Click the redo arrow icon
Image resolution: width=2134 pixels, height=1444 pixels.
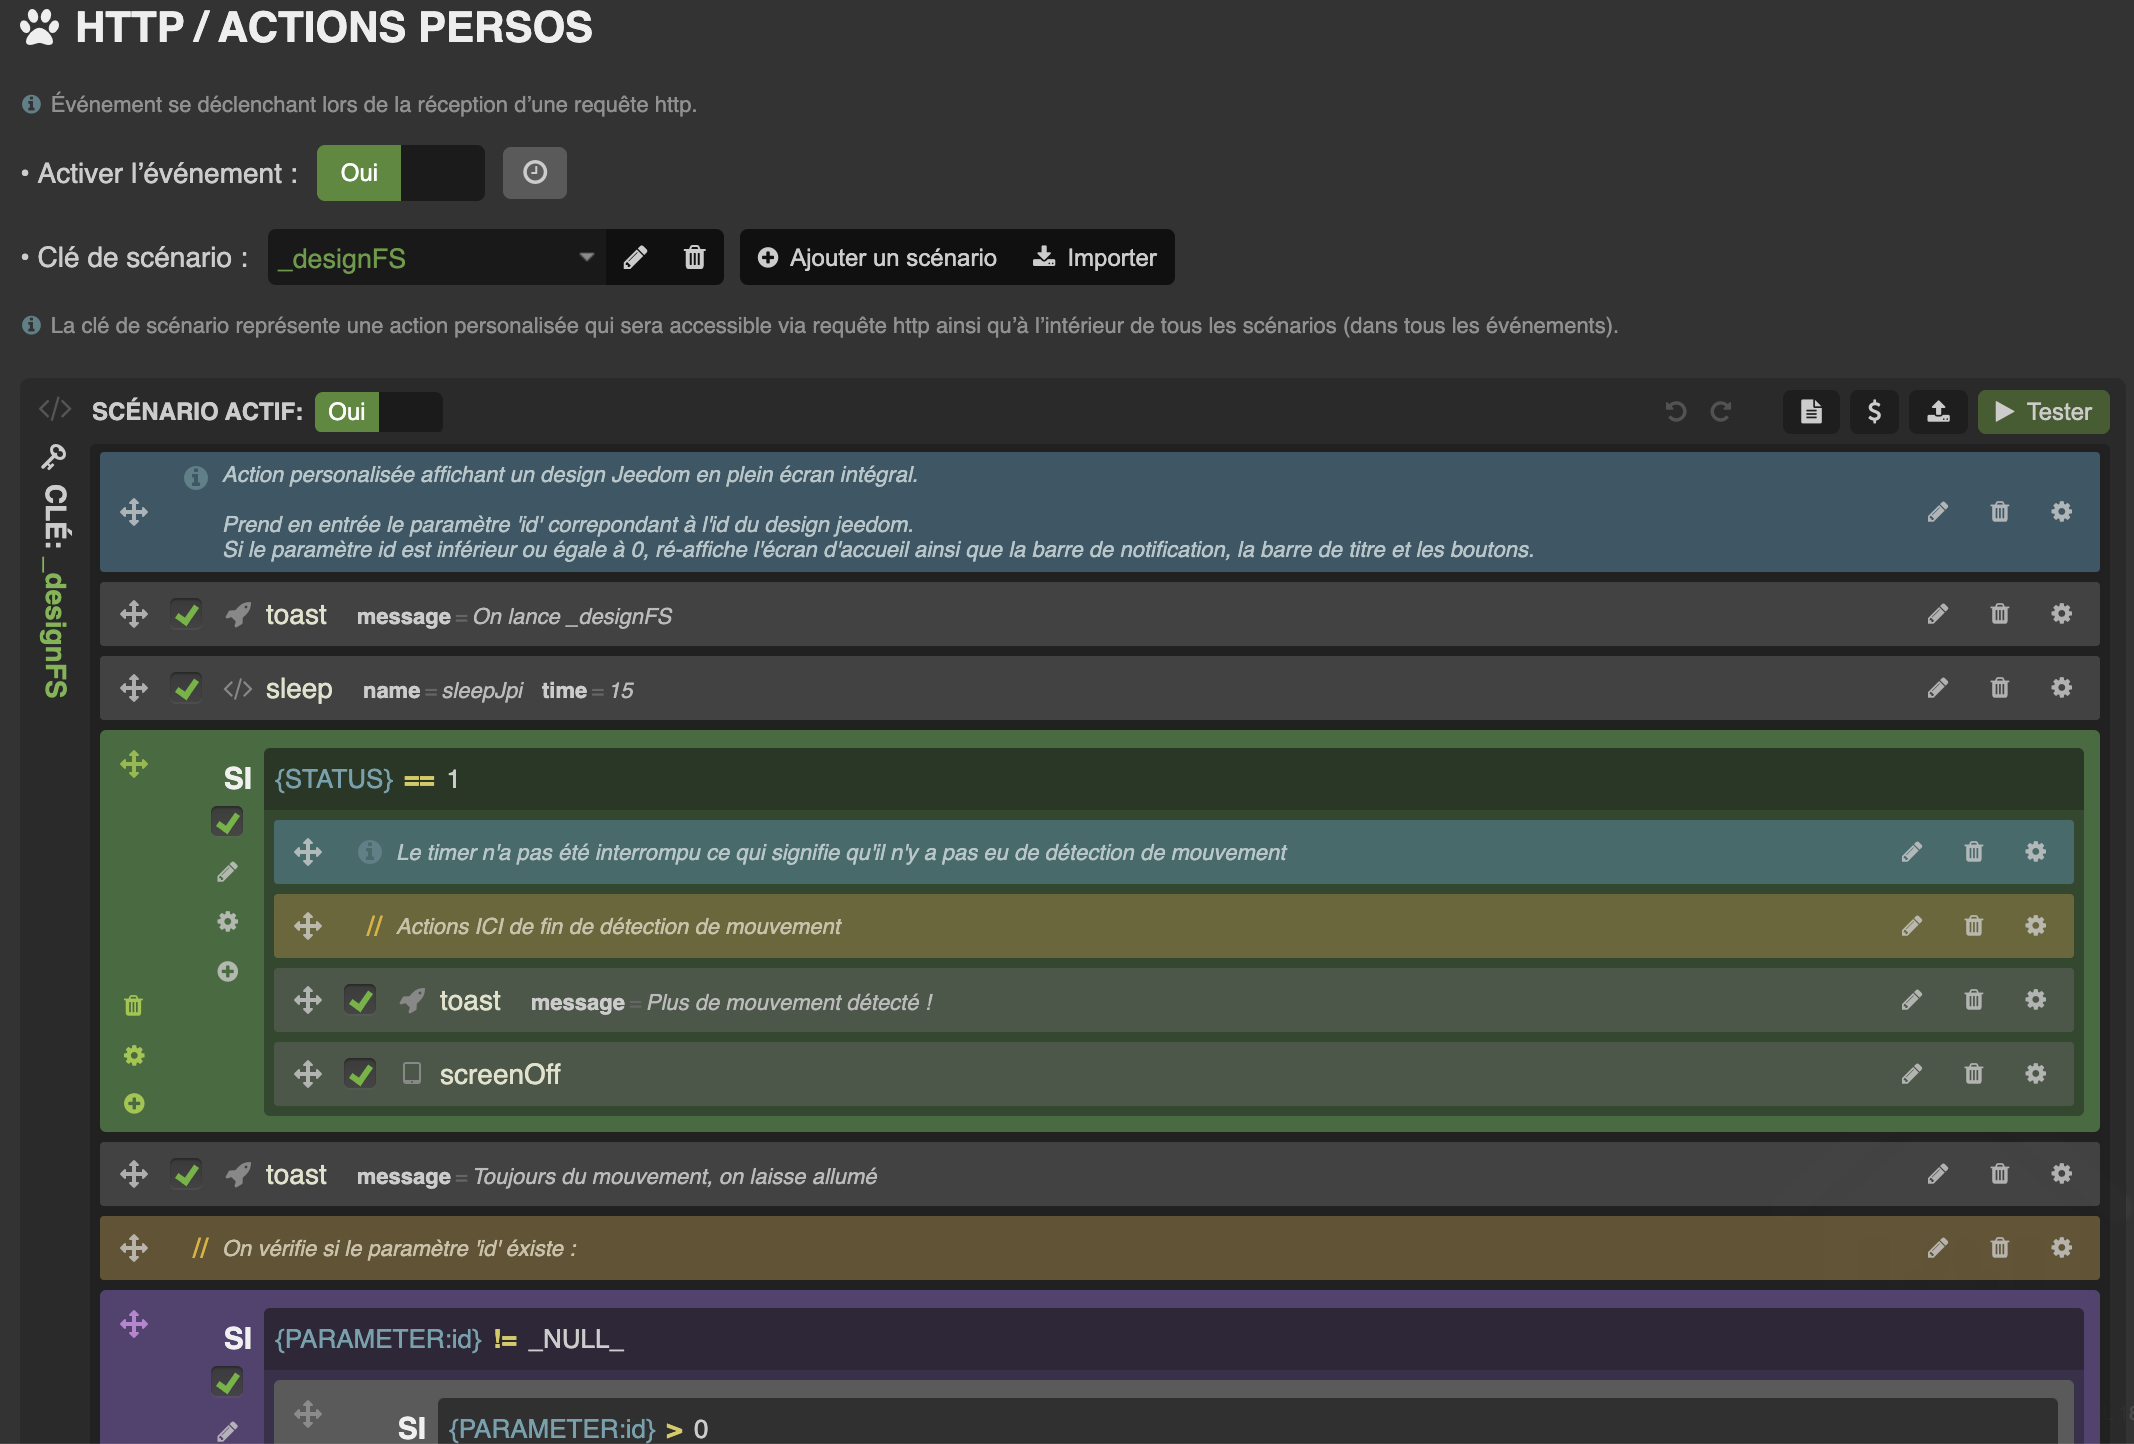[1721, 412]
